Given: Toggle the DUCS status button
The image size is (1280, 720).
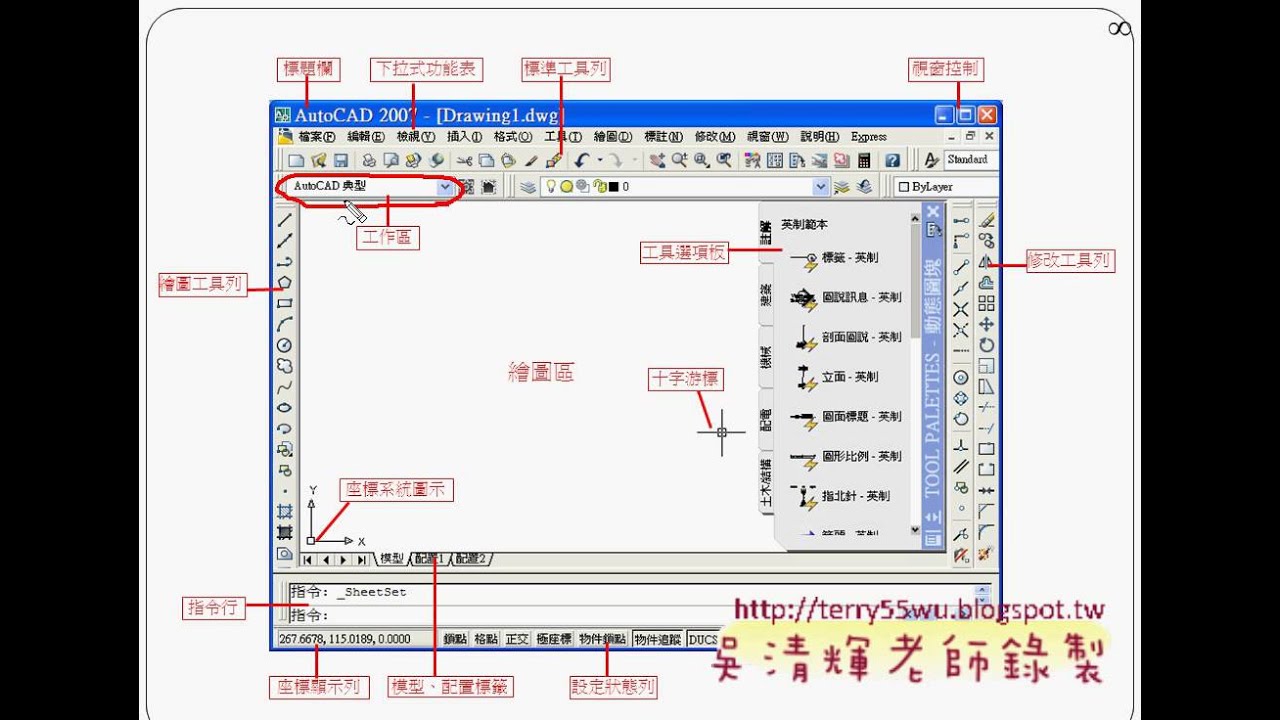Looking at the screenshot, I should coord(703,639).
